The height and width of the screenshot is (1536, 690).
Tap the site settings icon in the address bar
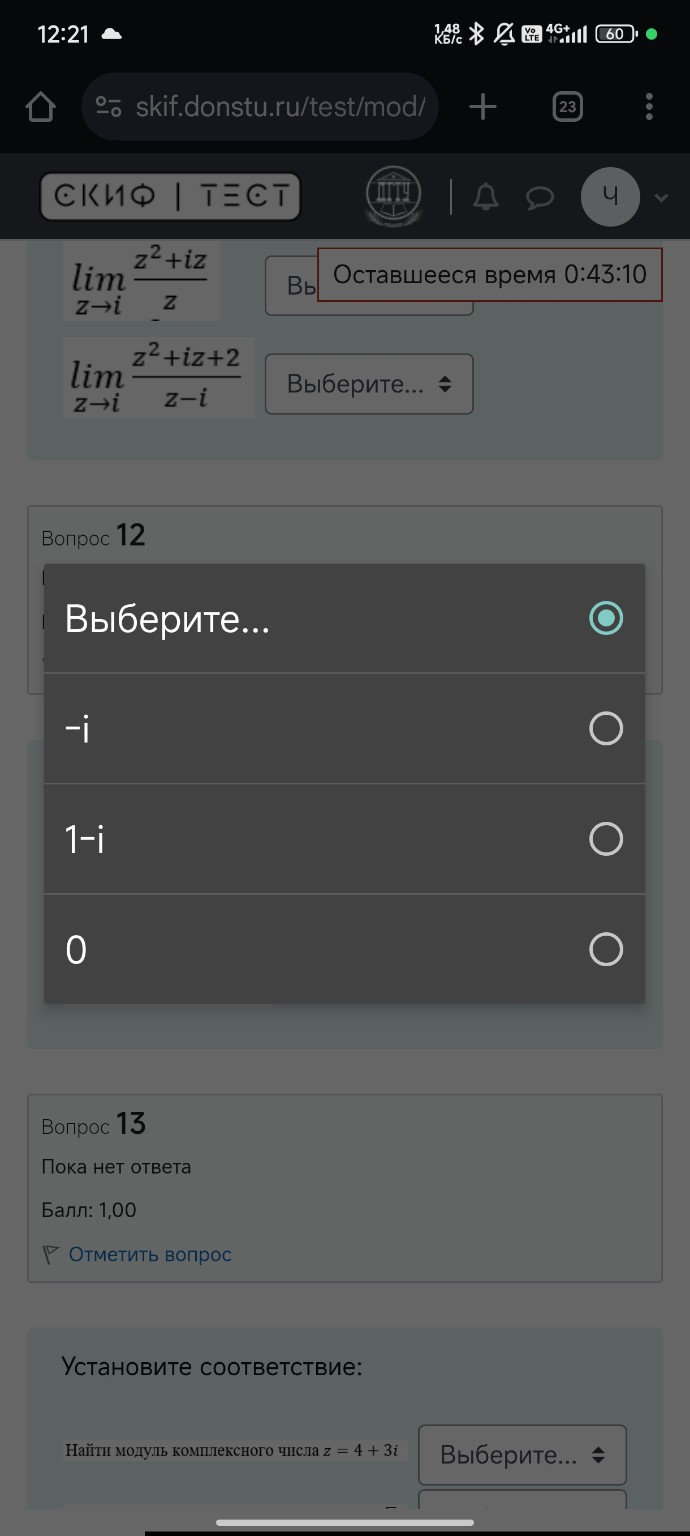108,107
